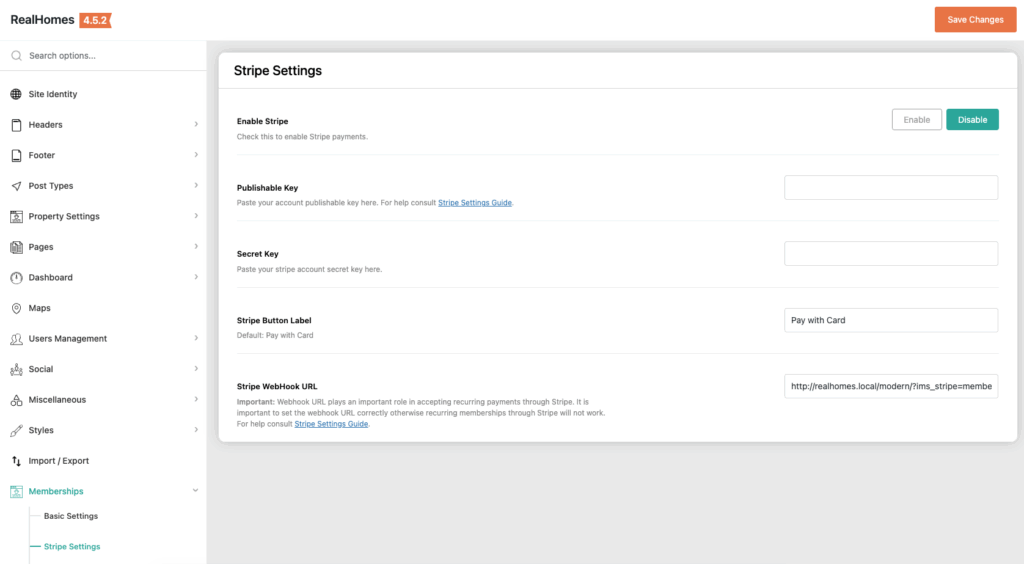Screen dimensions: 1024x564
Task: Click the Secret Key input field
Action: [x=890, y=254]
